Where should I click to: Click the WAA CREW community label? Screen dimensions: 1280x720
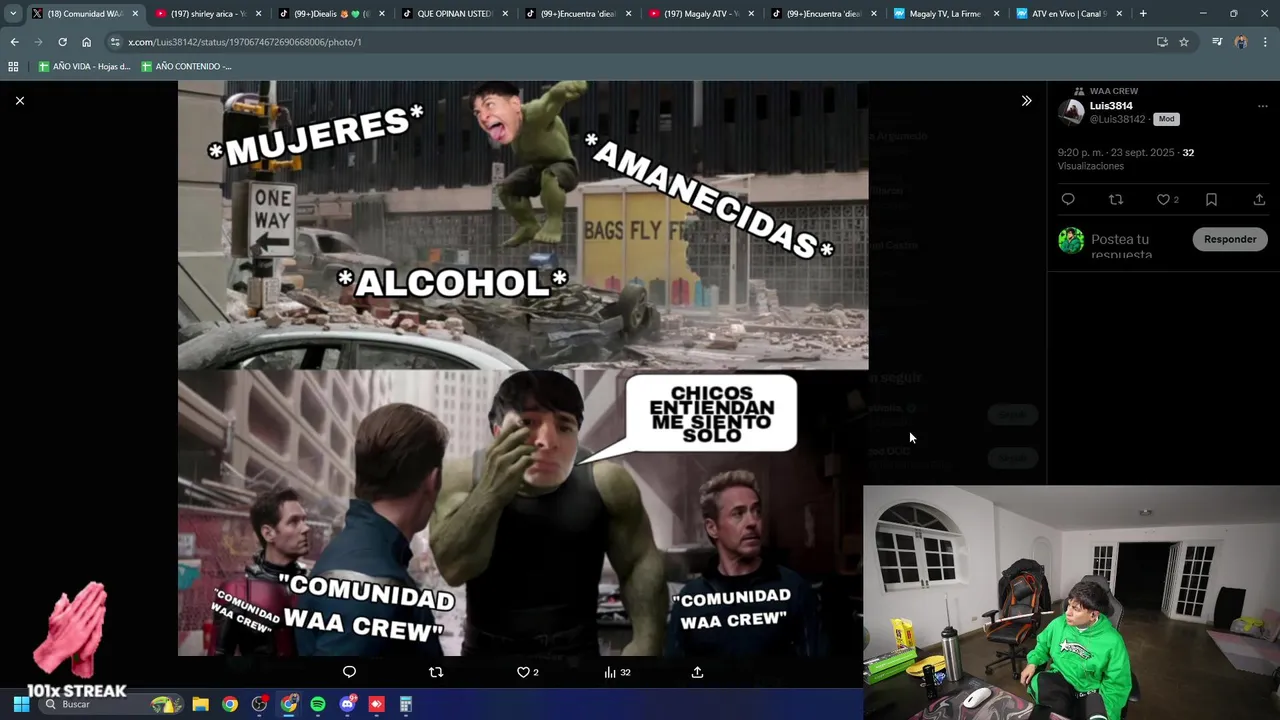click(x=1113, y=91)
